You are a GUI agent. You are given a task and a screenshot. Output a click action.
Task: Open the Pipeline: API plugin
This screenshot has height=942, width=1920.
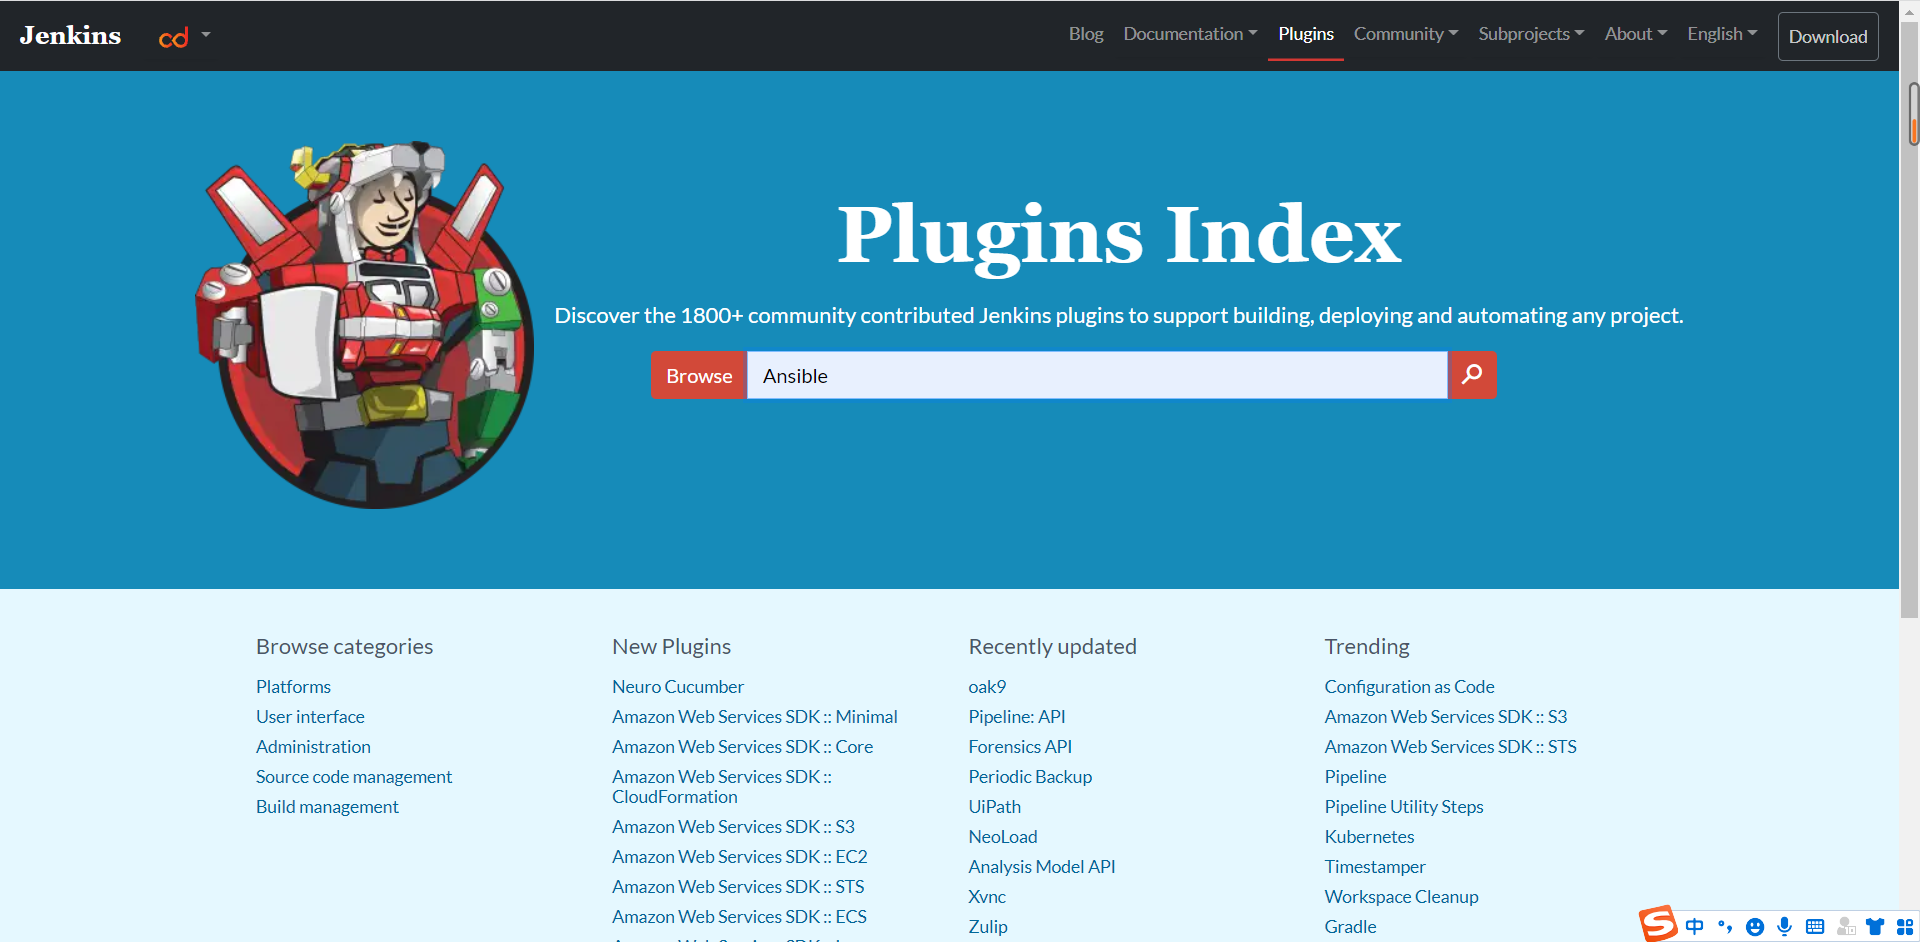click(1017, 717)
